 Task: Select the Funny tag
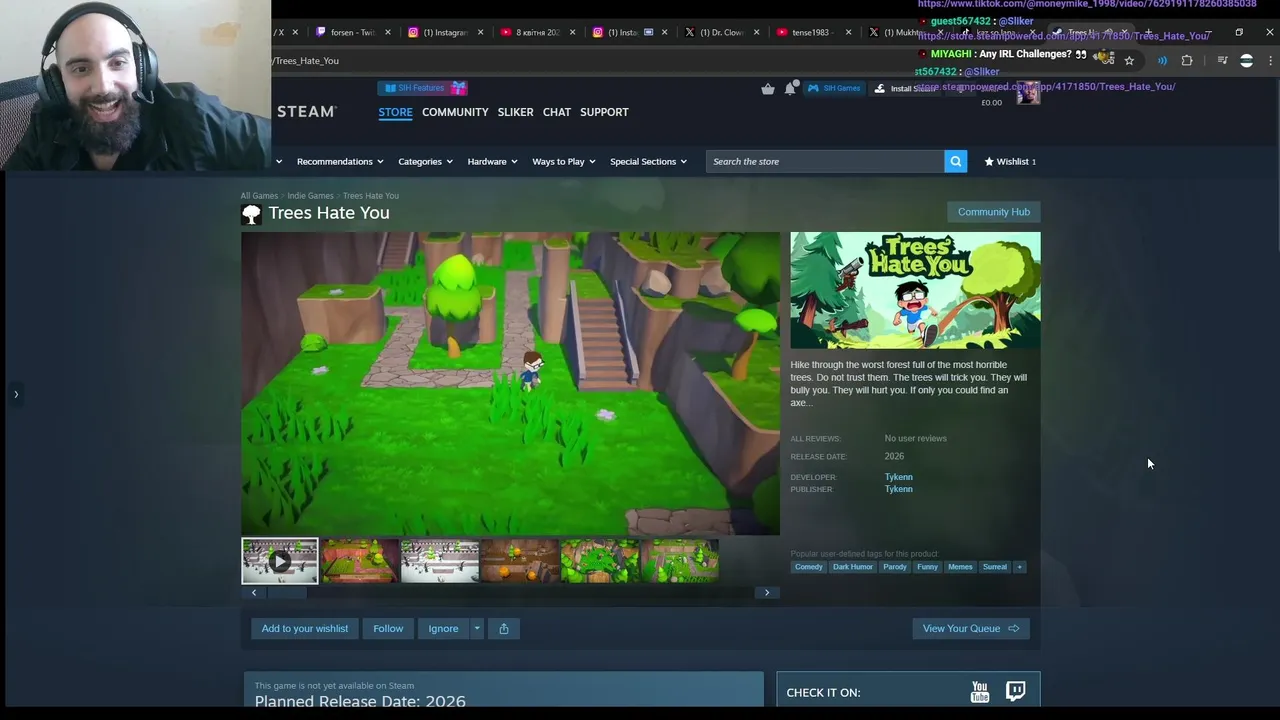pyautogui.click(x=927, y=567)
